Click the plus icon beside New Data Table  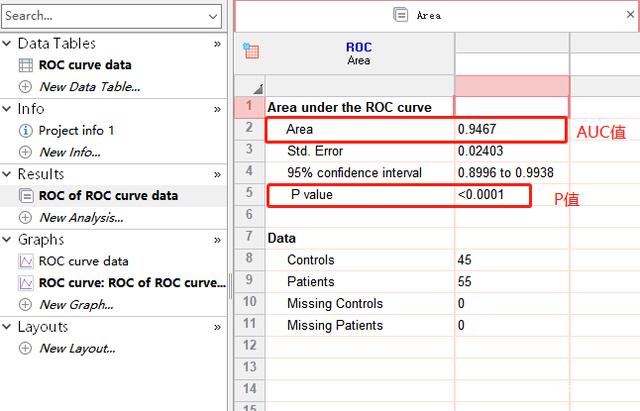[25, 87]
